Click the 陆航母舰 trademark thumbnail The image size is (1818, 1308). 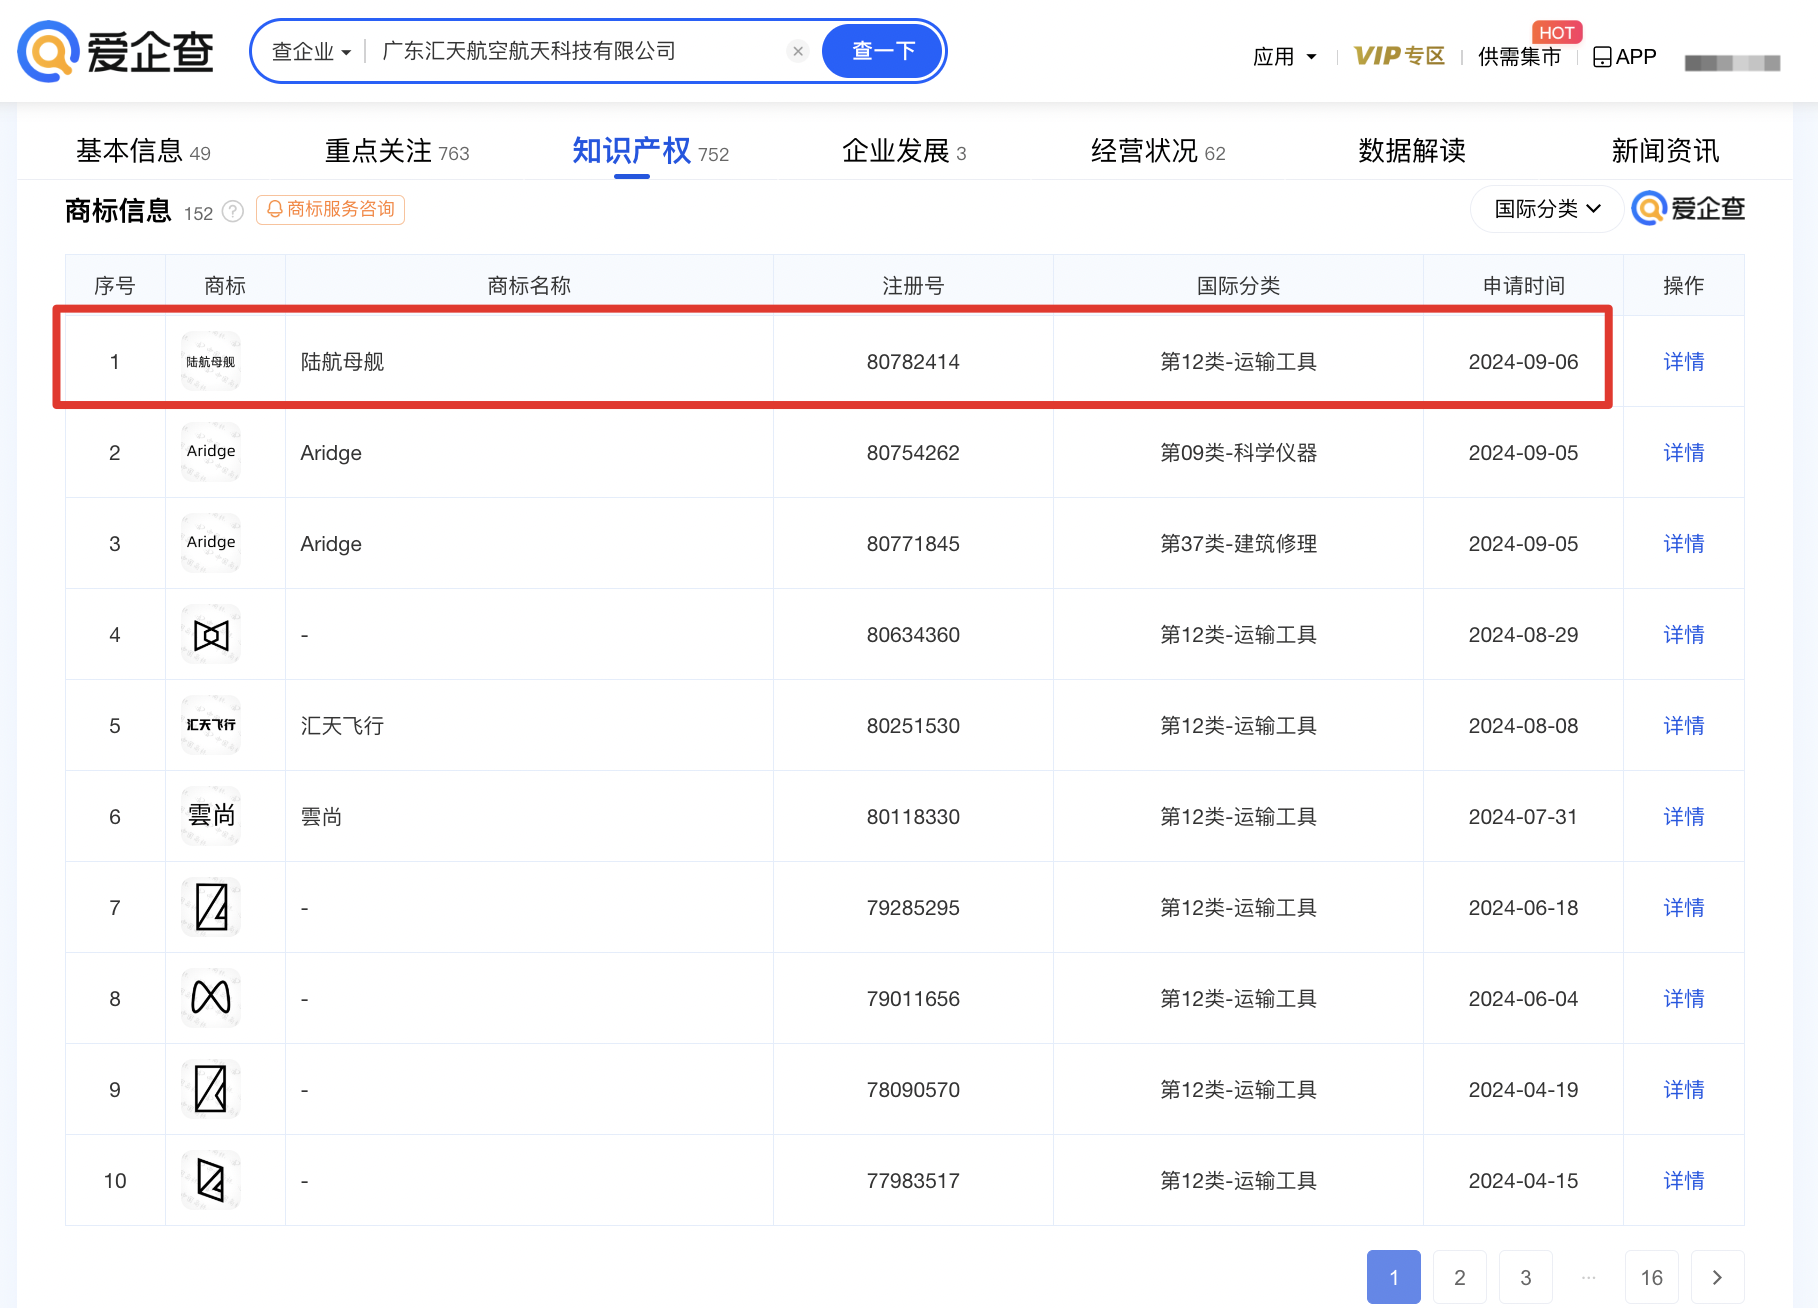(x=211, y=362)
